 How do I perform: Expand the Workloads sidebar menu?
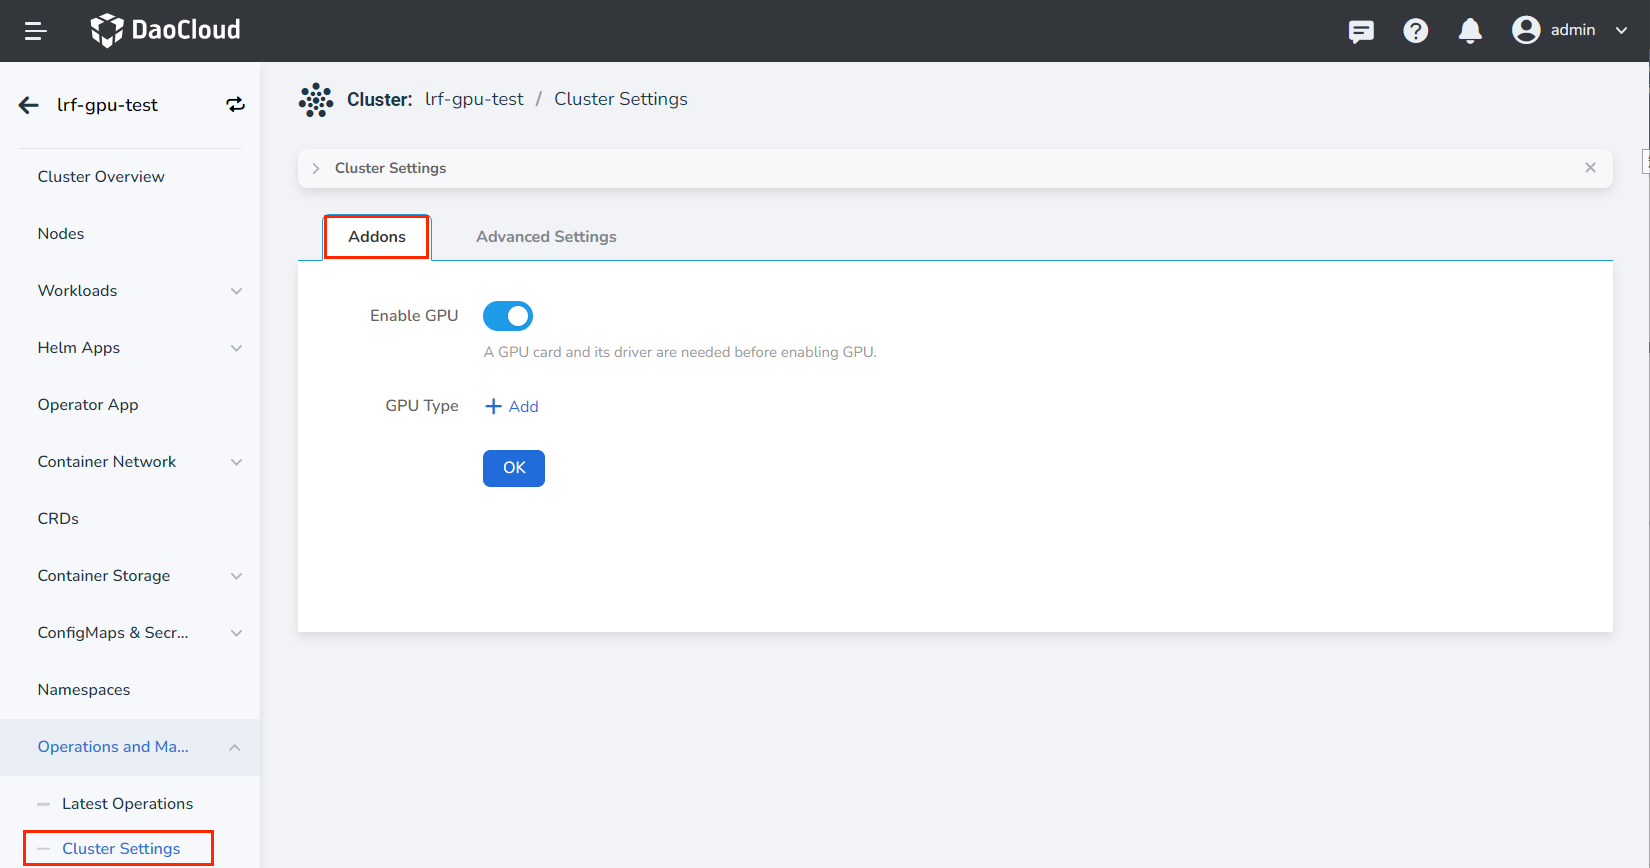coord(236,291)
